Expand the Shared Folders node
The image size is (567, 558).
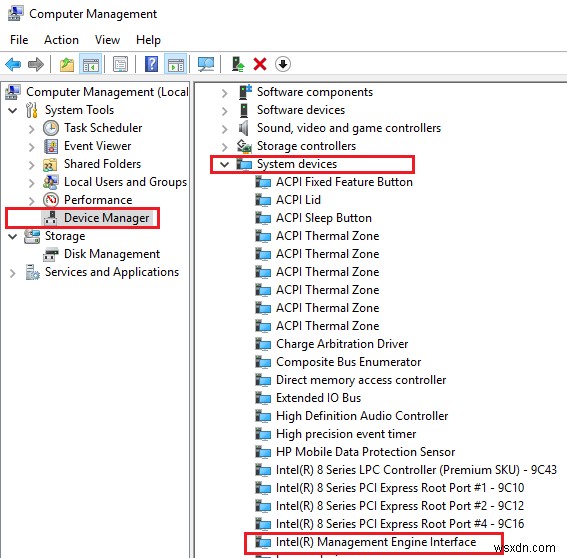click(x=31, y=165)
